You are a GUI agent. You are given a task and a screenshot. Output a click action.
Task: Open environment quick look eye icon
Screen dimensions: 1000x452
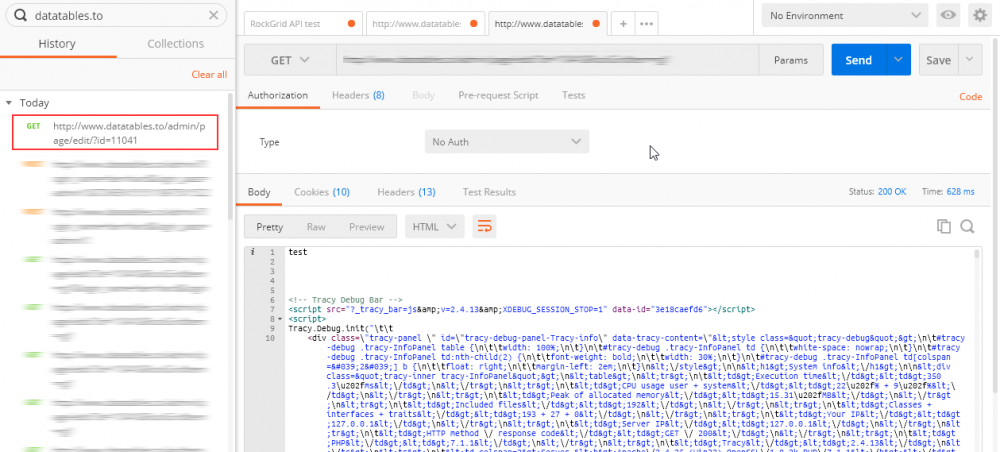click(x=949, y=15)
